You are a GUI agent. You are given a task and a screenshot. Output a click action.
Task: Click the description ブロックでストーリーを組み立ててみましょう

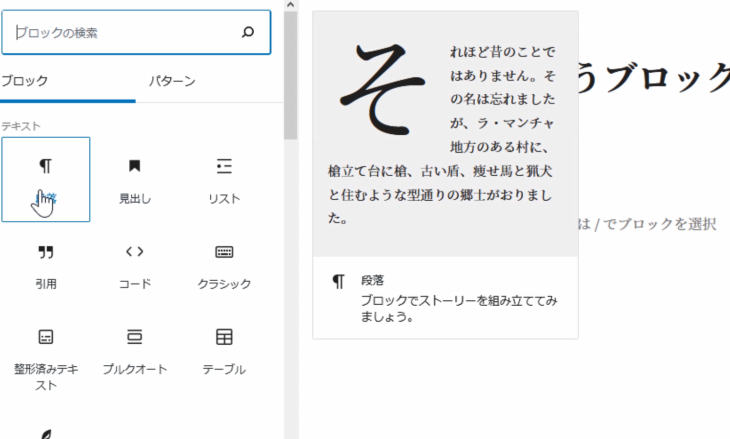point(459,309)
